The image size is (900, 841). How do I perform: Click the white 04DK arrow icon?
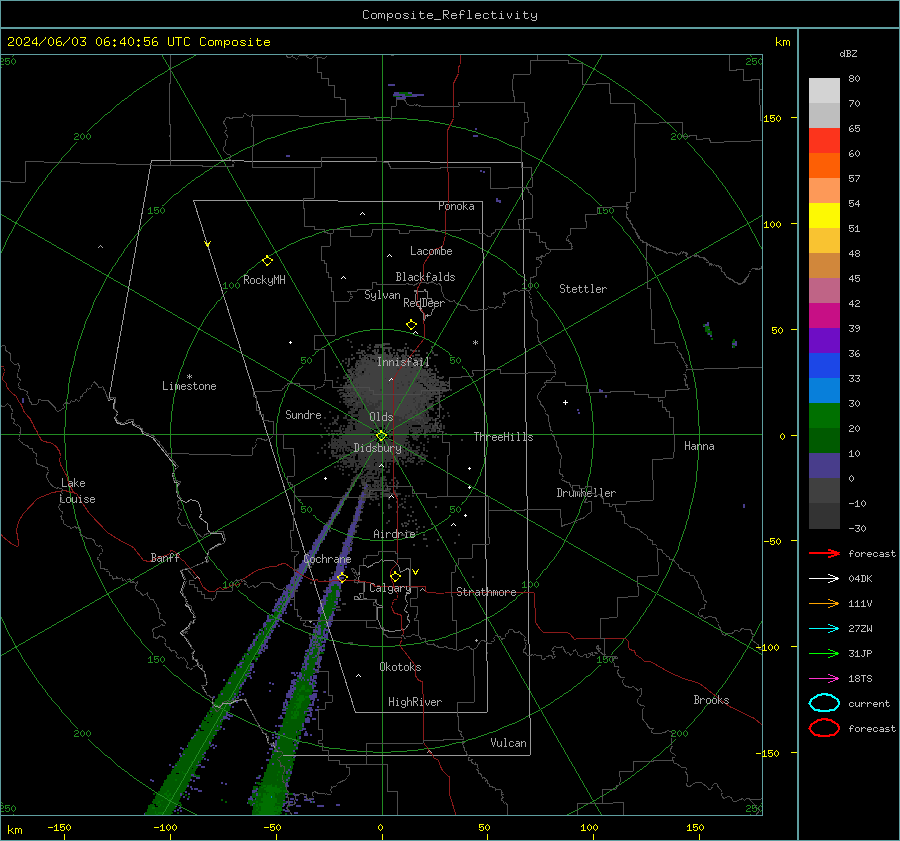[824, 578]
